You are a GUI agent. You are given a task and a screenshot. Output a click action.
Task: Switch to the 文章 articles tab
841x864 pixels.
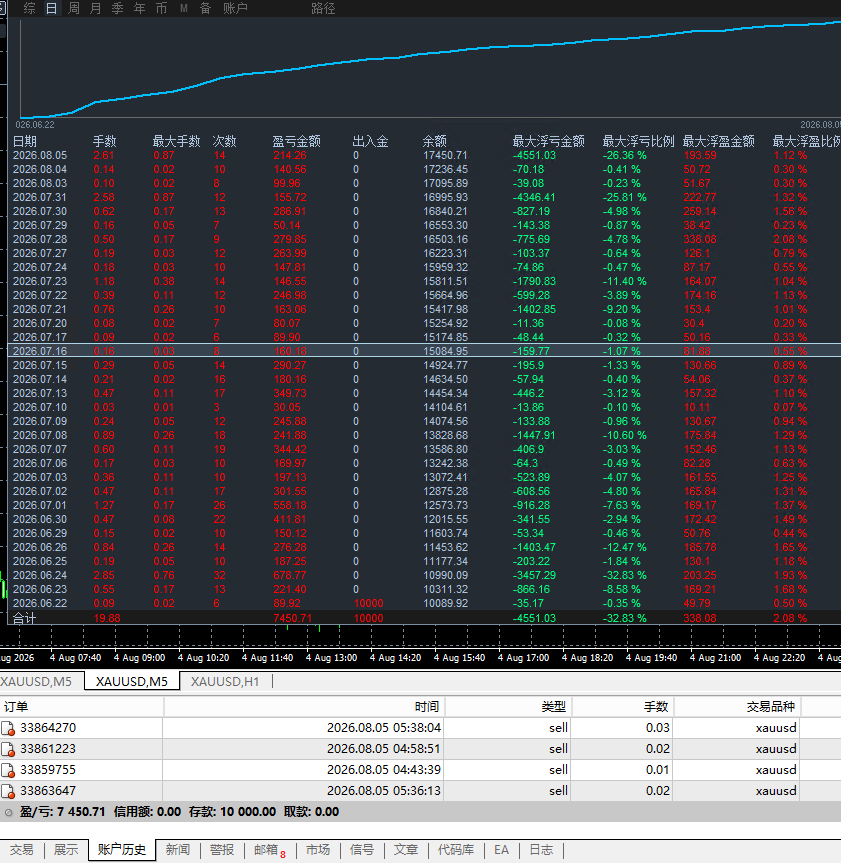[406, 850]
